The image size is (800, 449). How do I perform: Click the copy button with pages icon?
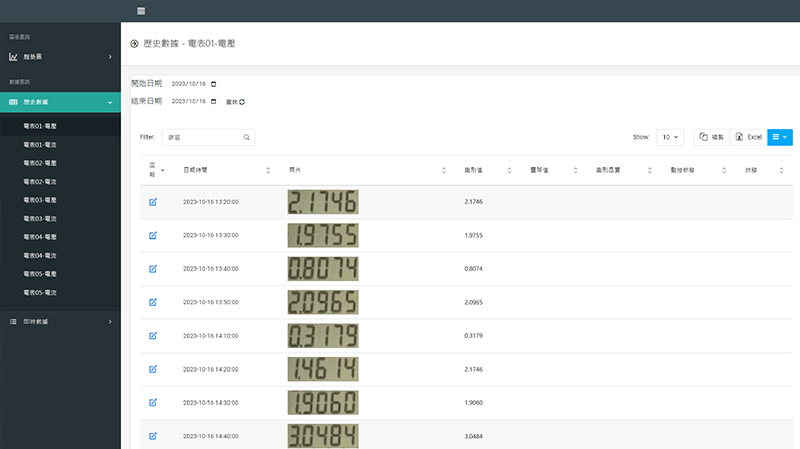[712, 137]
